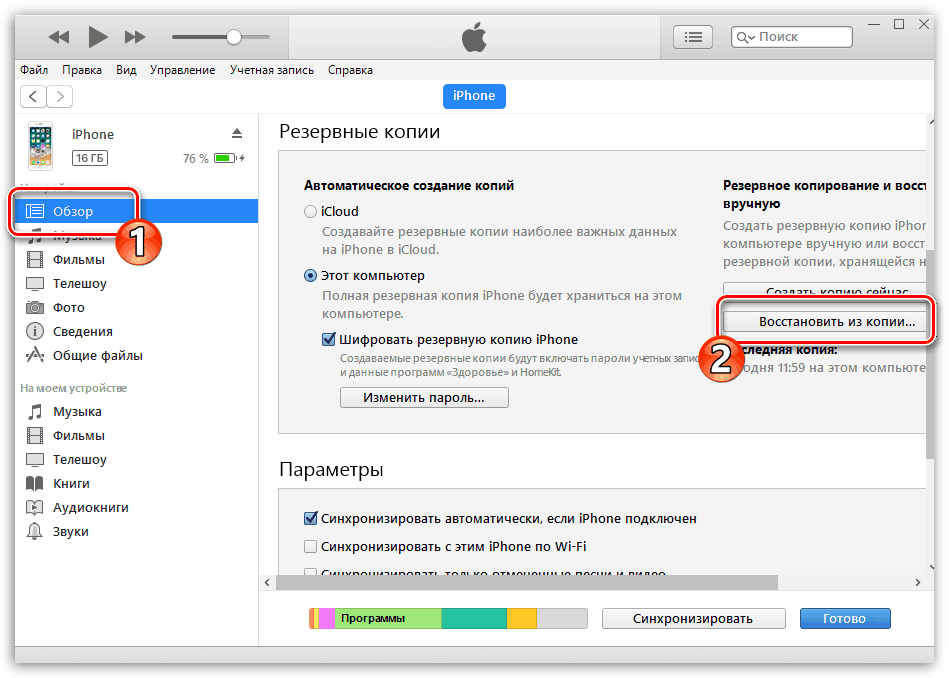The height and width of the screenshot is (678, 949).
Task: Click the fast forward next button
Action: coord(135,37)
